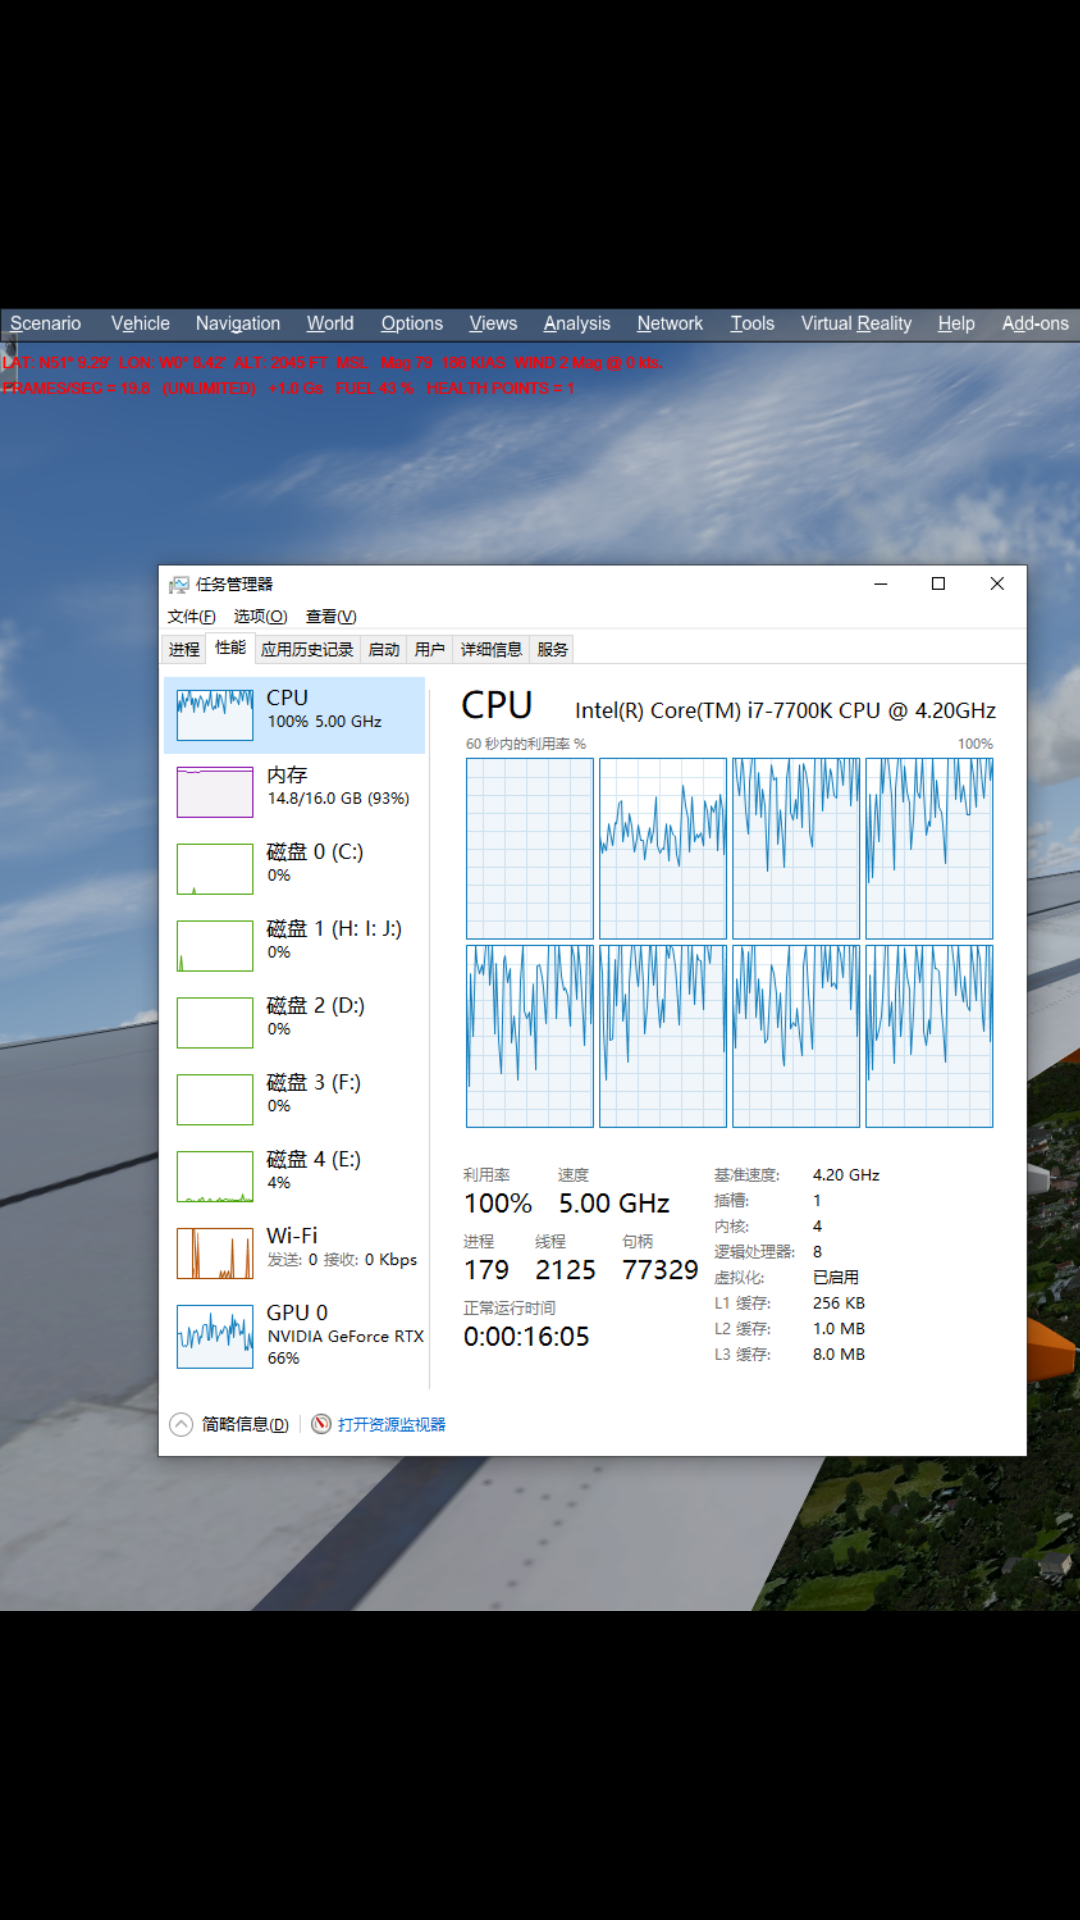Image resolution: width=1080 pixels, height=1920 pixels.
Task: Open 磁盘 1 (H: I: J:) disk graph
Action: 215,946
